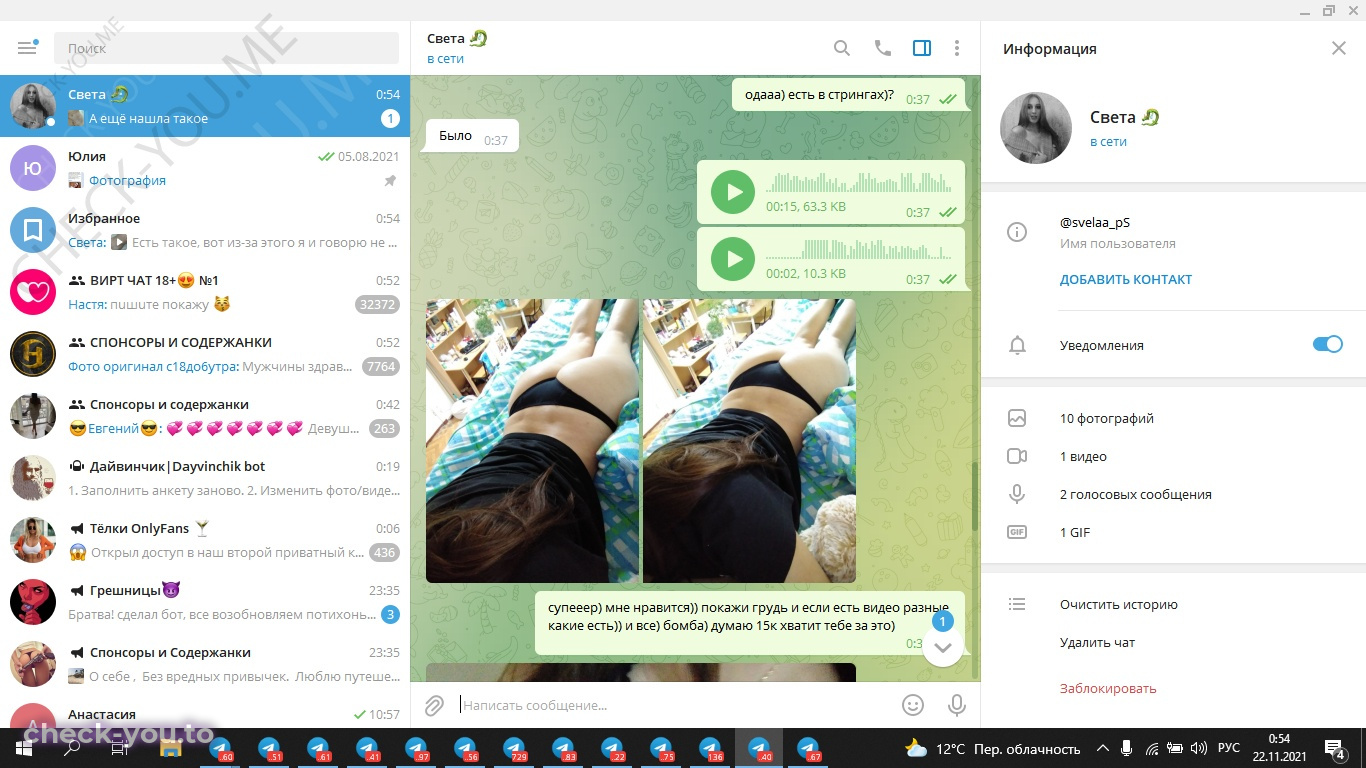Jump to latest message with down arrow

click(x=942, y=647)
